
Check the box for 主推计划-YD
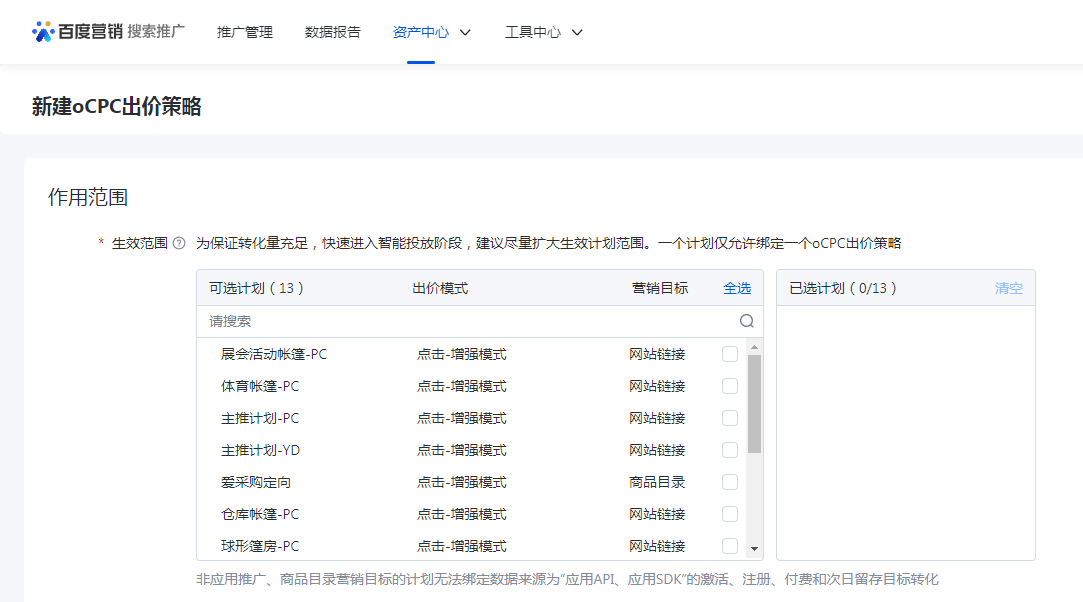tap(730, 450)
